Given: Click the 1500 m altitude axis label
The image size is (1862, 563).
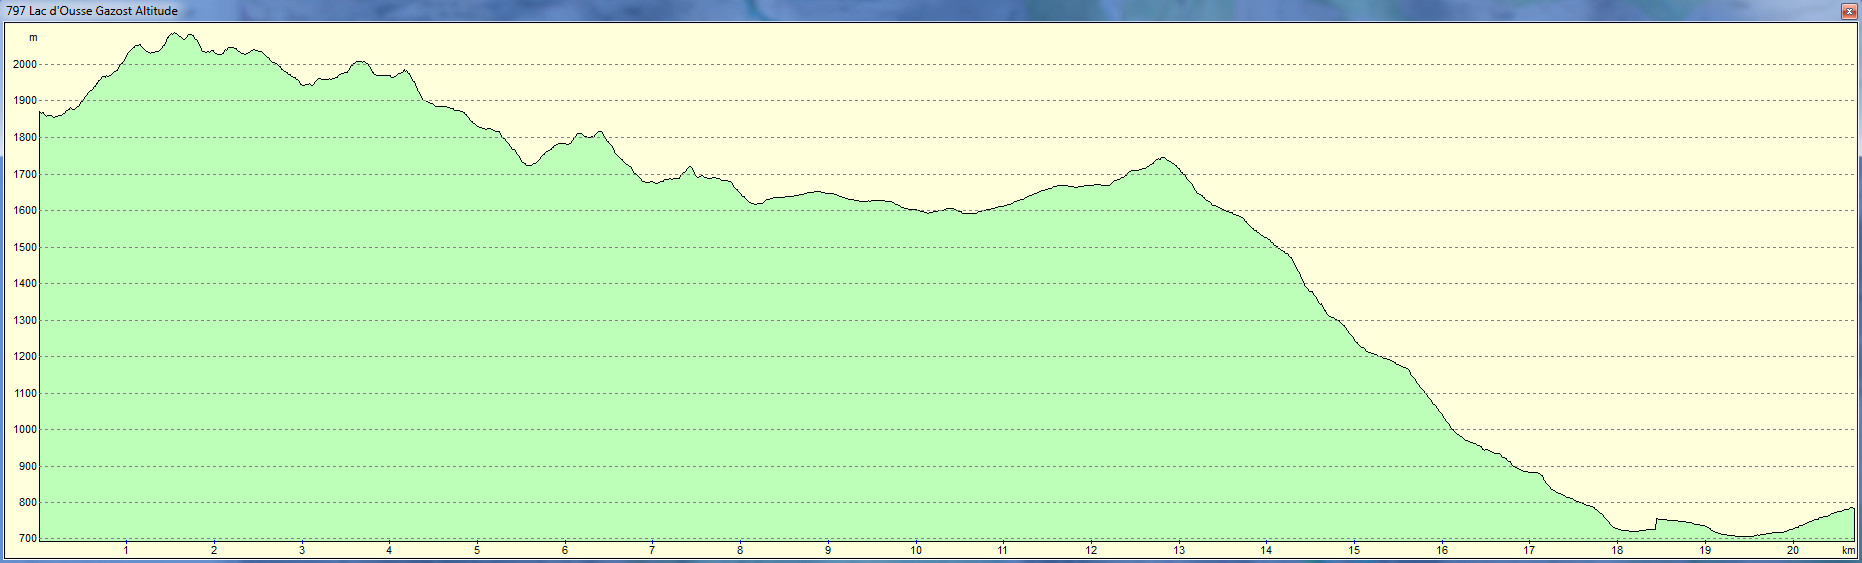Looking at the screenshot, I should click(25, 247).
